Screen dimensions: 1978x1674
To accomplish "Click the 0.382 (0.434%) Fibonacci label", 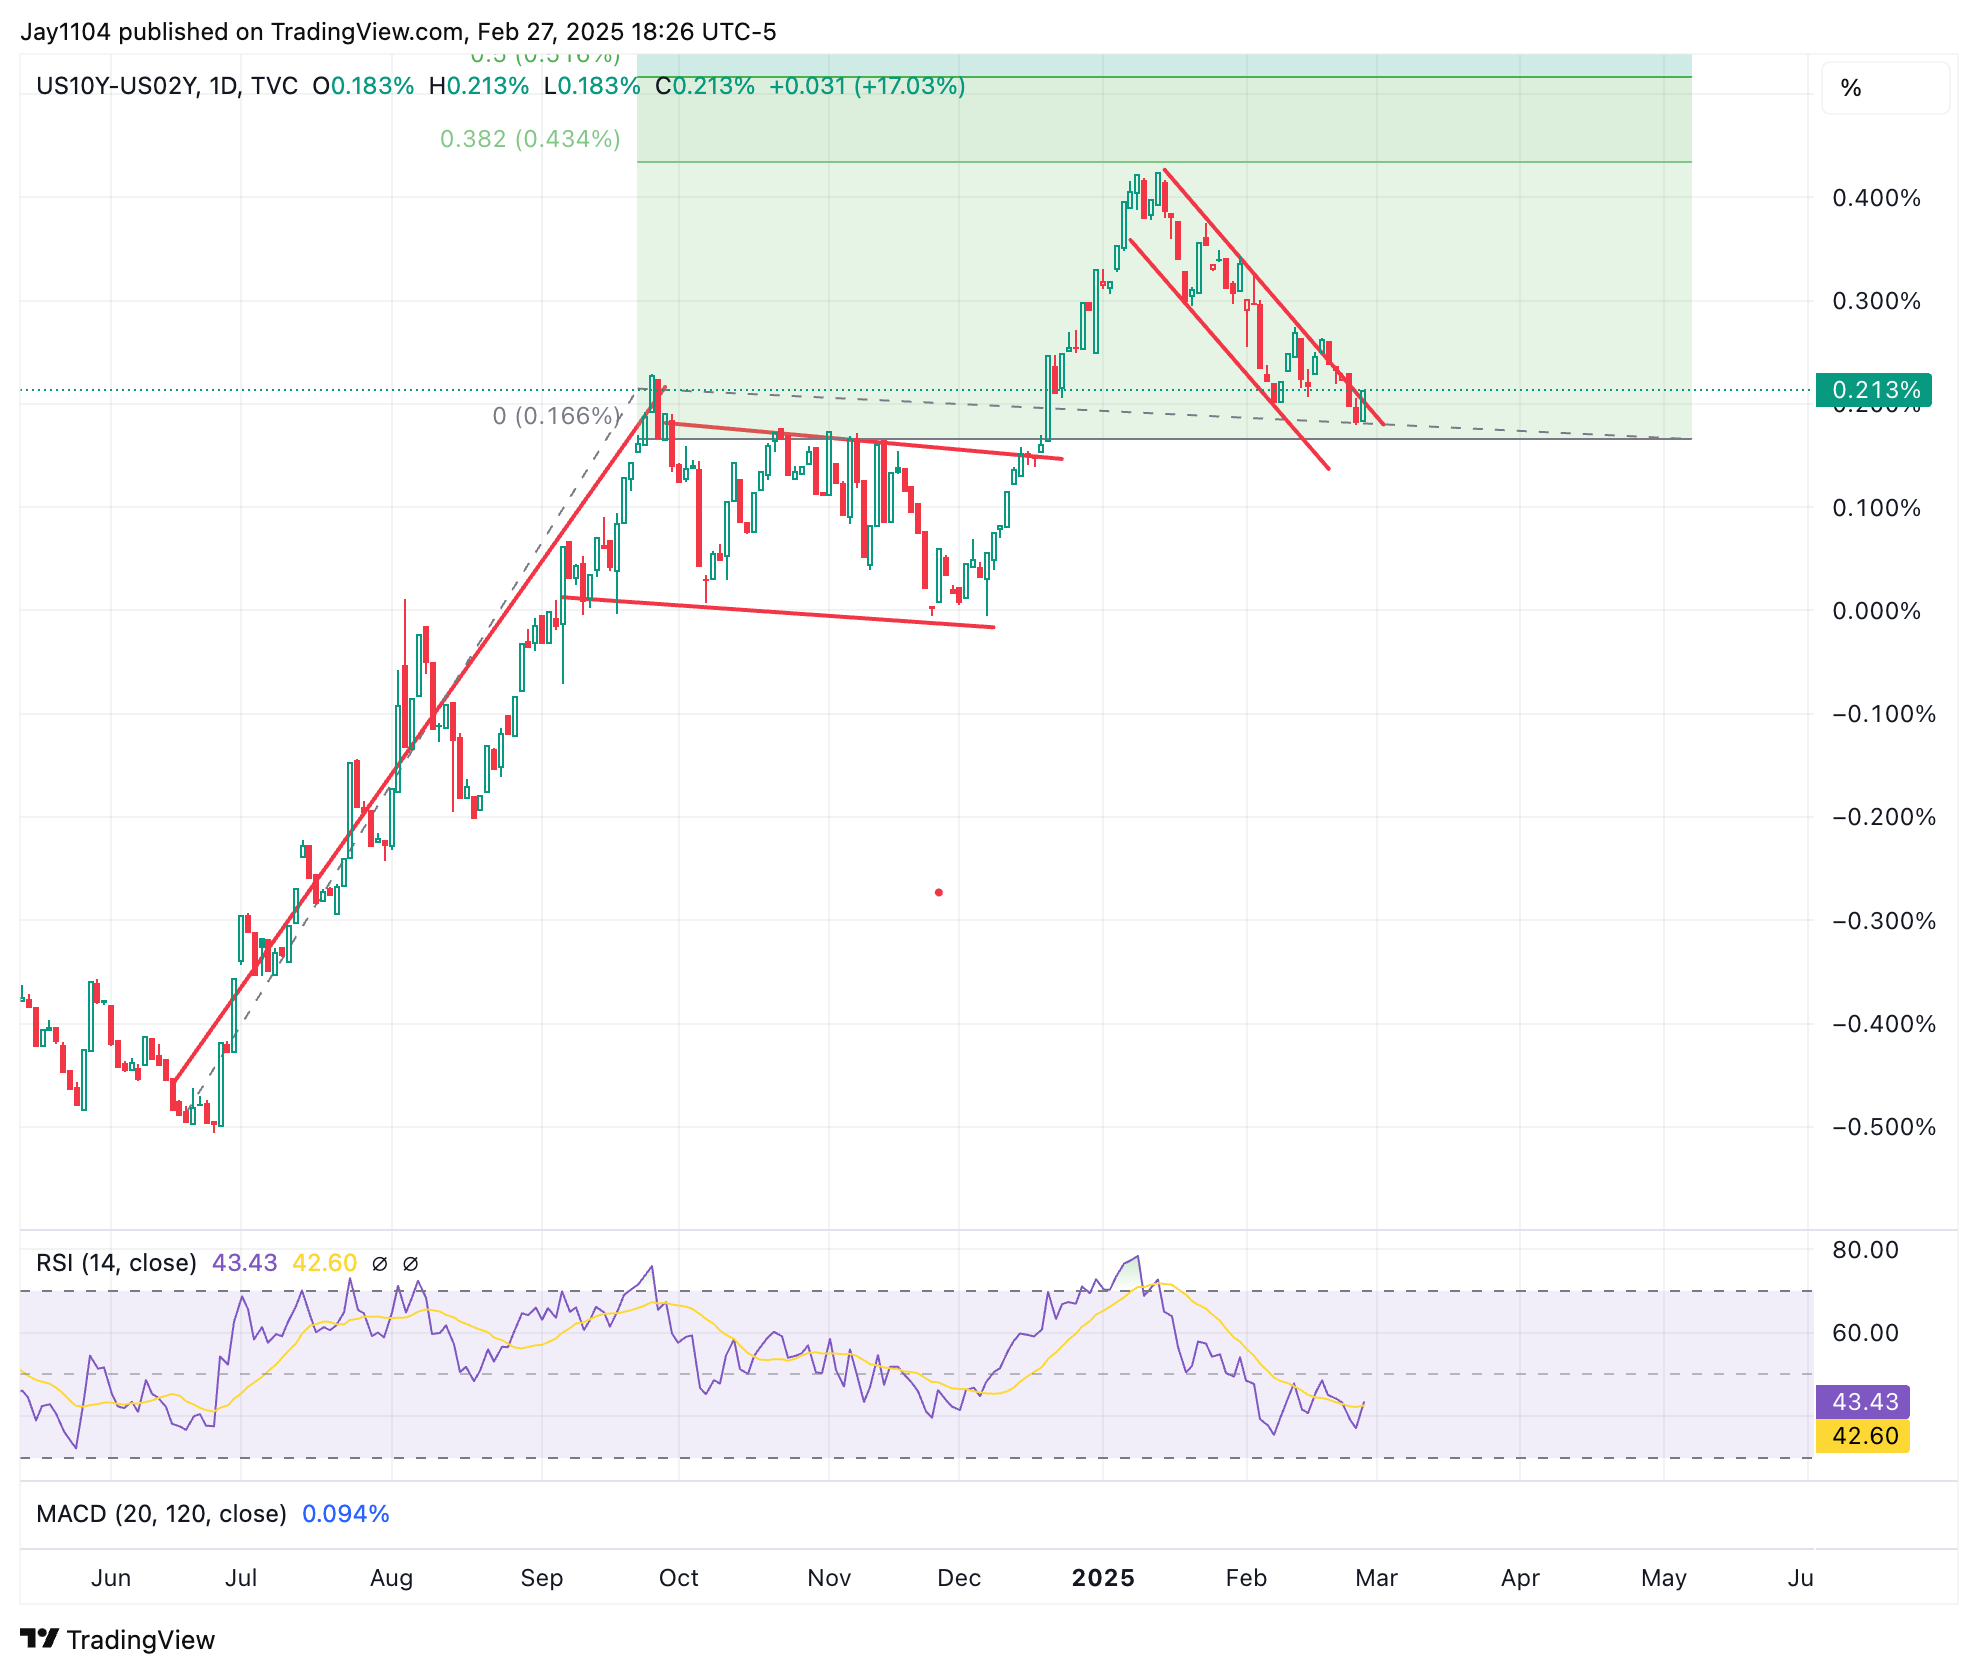I will pyautogui.click(x=530, y=139).
